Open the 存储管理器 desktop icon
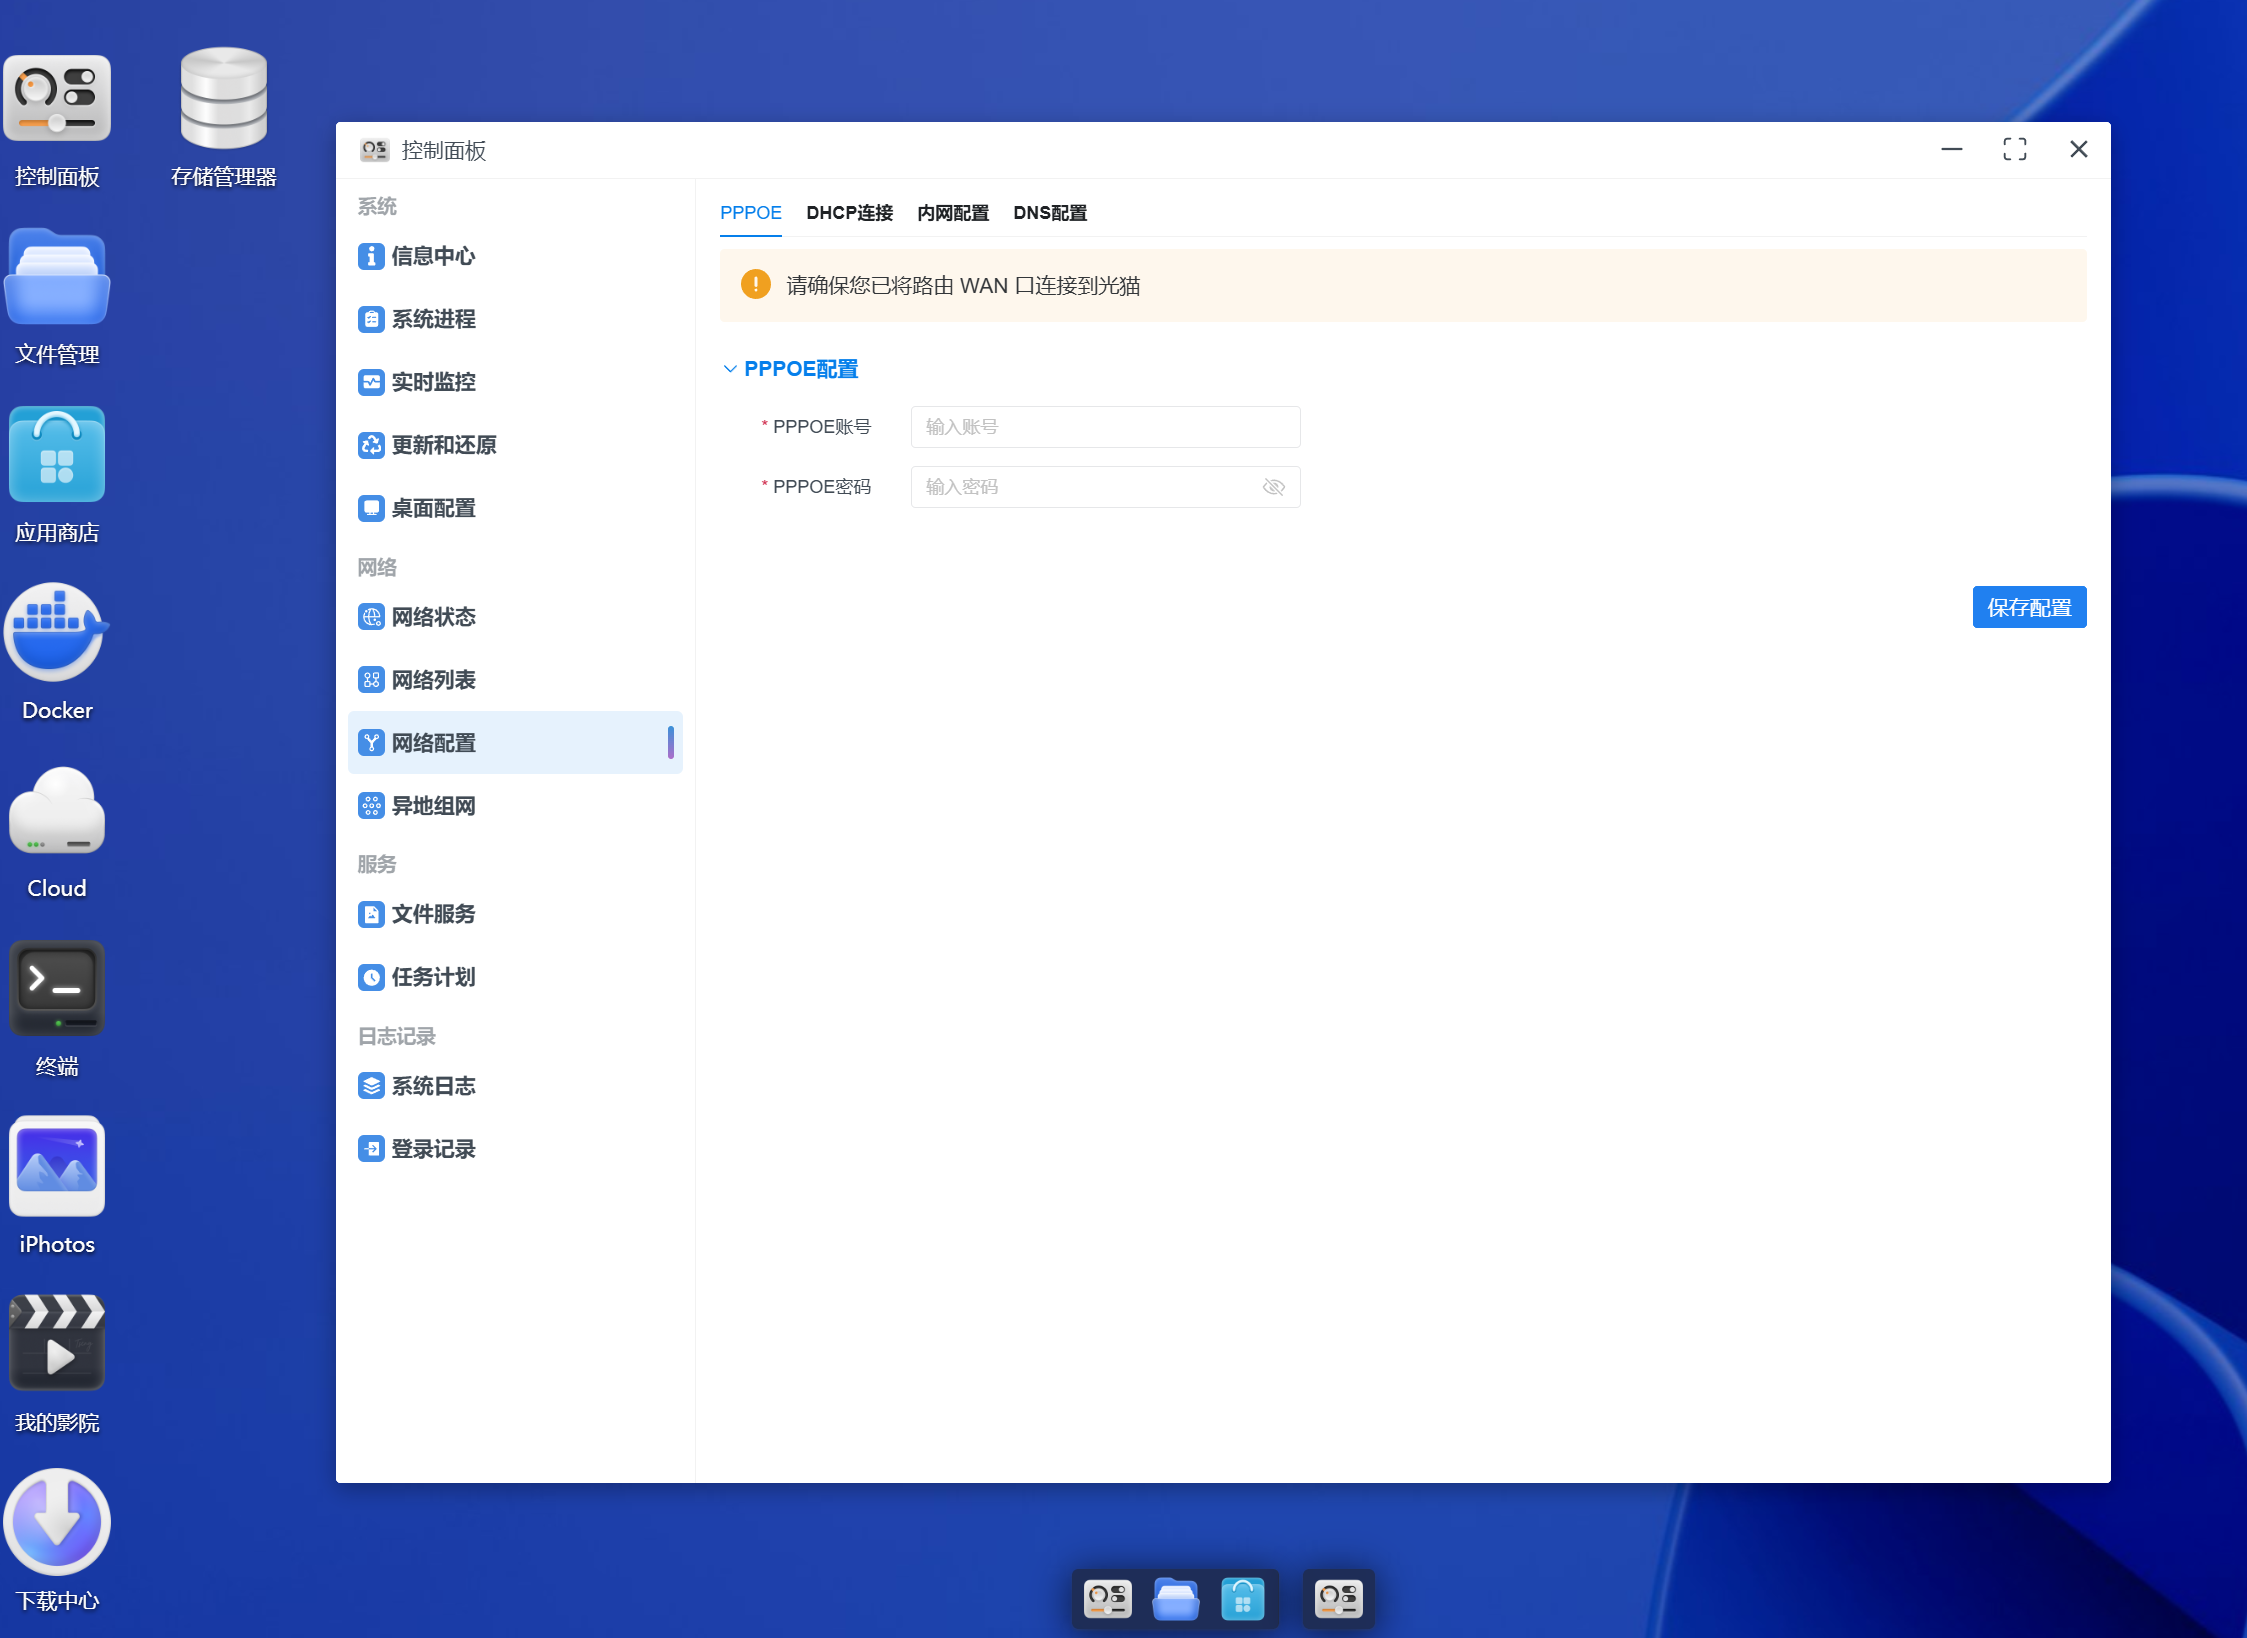This screenshot has height=1638, width=2247. point(223,100)
